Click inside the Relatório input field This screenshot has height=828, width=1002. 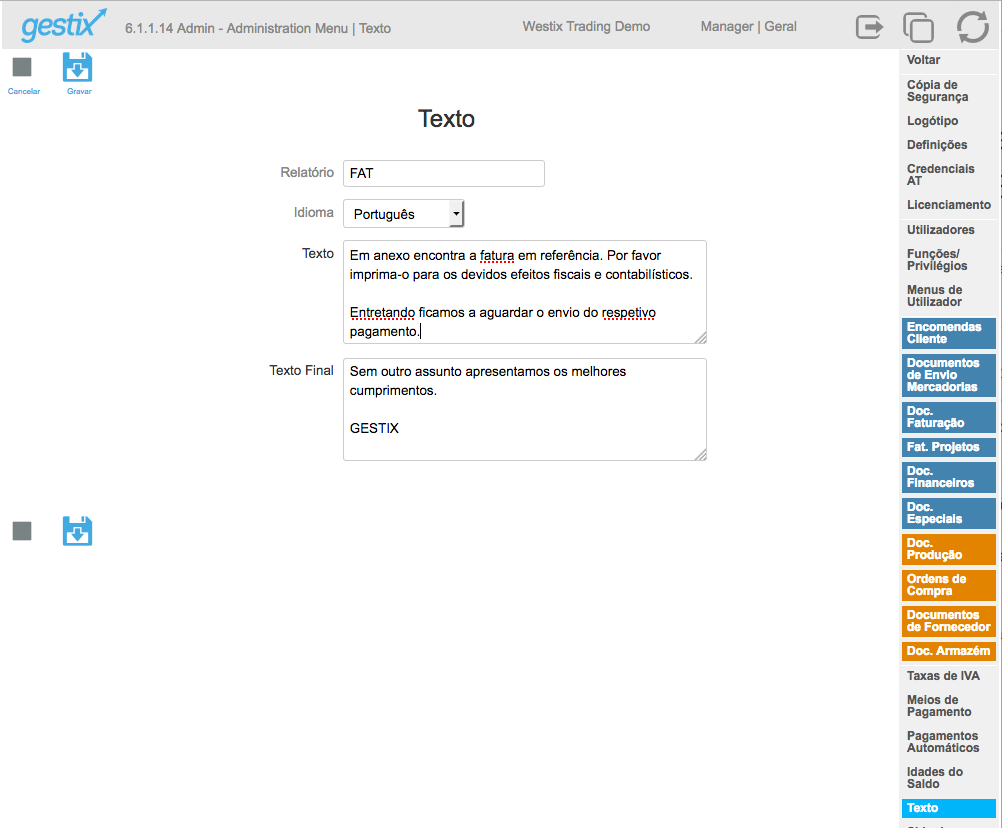tap(443, 173)
